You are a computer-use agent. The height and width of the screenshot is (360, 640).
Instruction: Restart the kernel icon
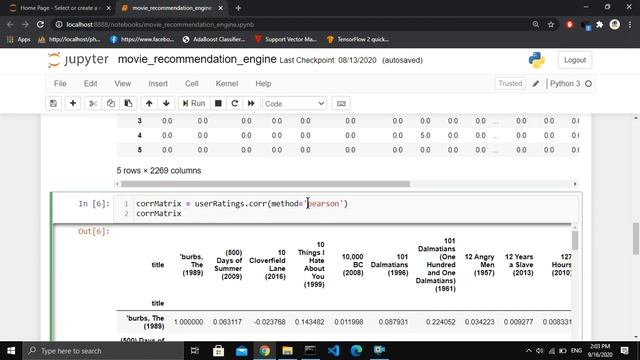pos(235,104)
